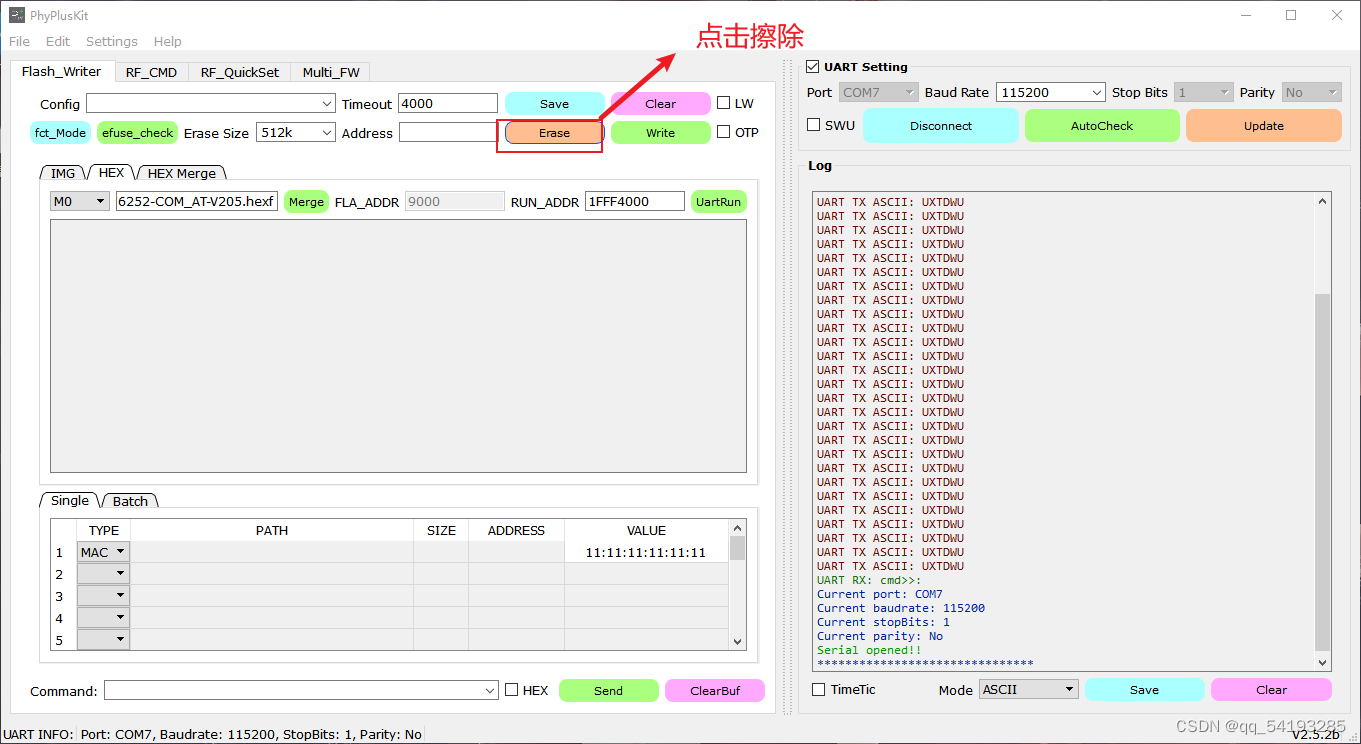Open the TYPE dropdown in row 5
The image size is (1361, 744).
tap(104, 640)
